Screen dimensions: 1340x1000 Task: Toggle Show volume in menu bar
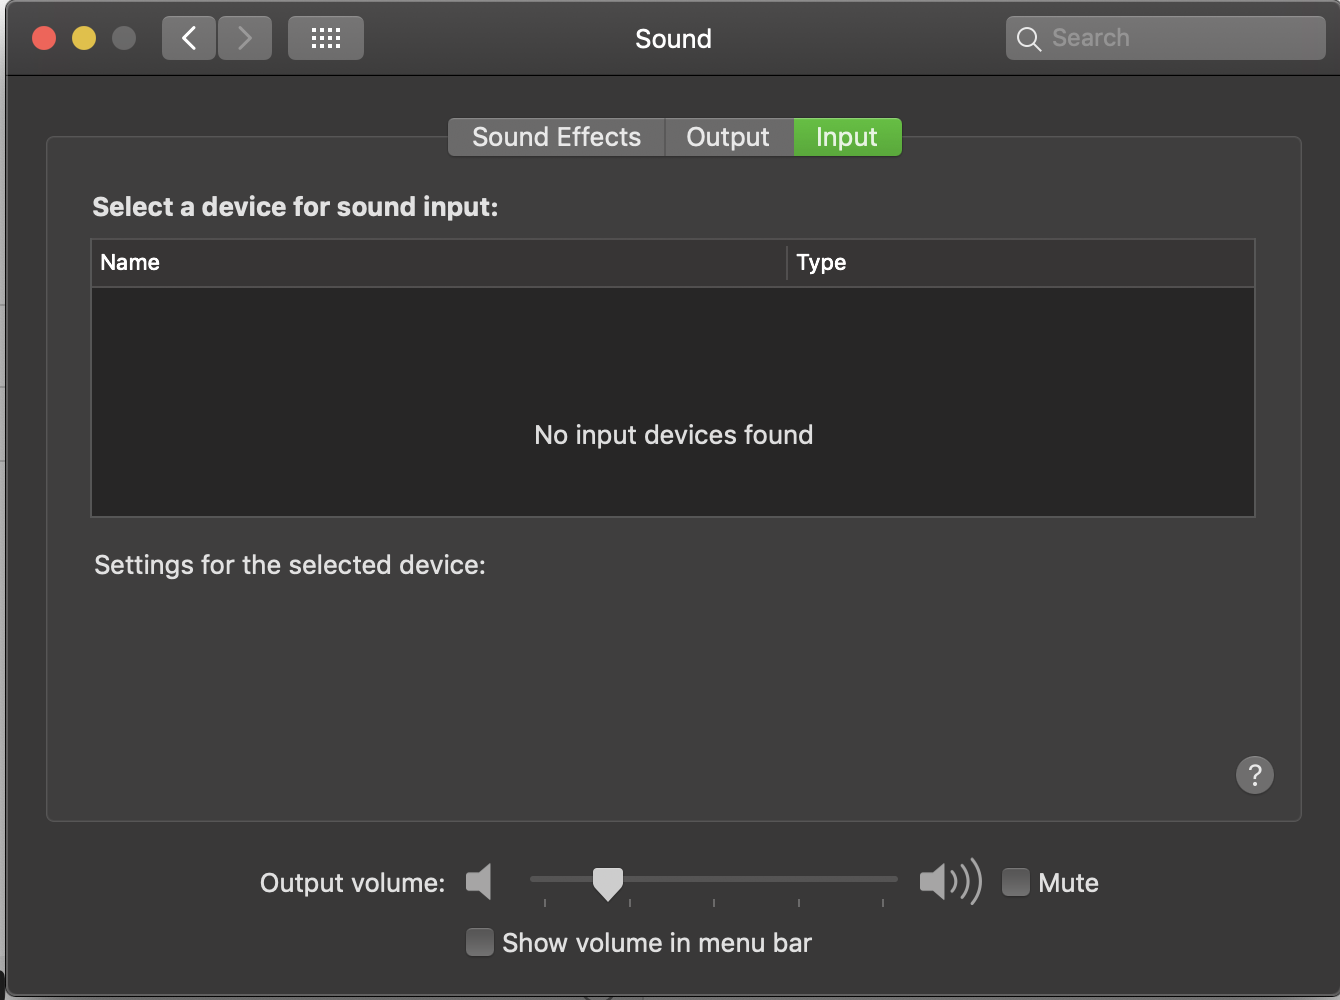480,942
